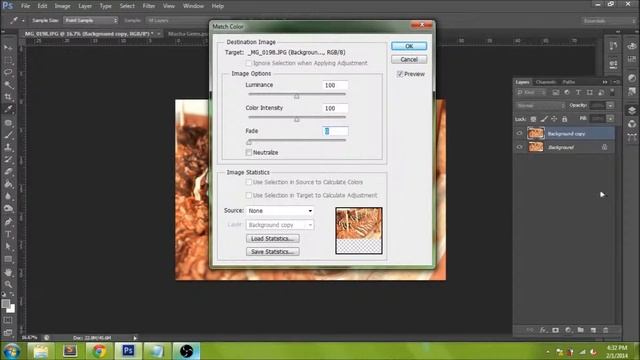This screenshot has width=640, height=360.
Task: Select the Hand tool
Action: pyautogui.click(x=8, y=272)
